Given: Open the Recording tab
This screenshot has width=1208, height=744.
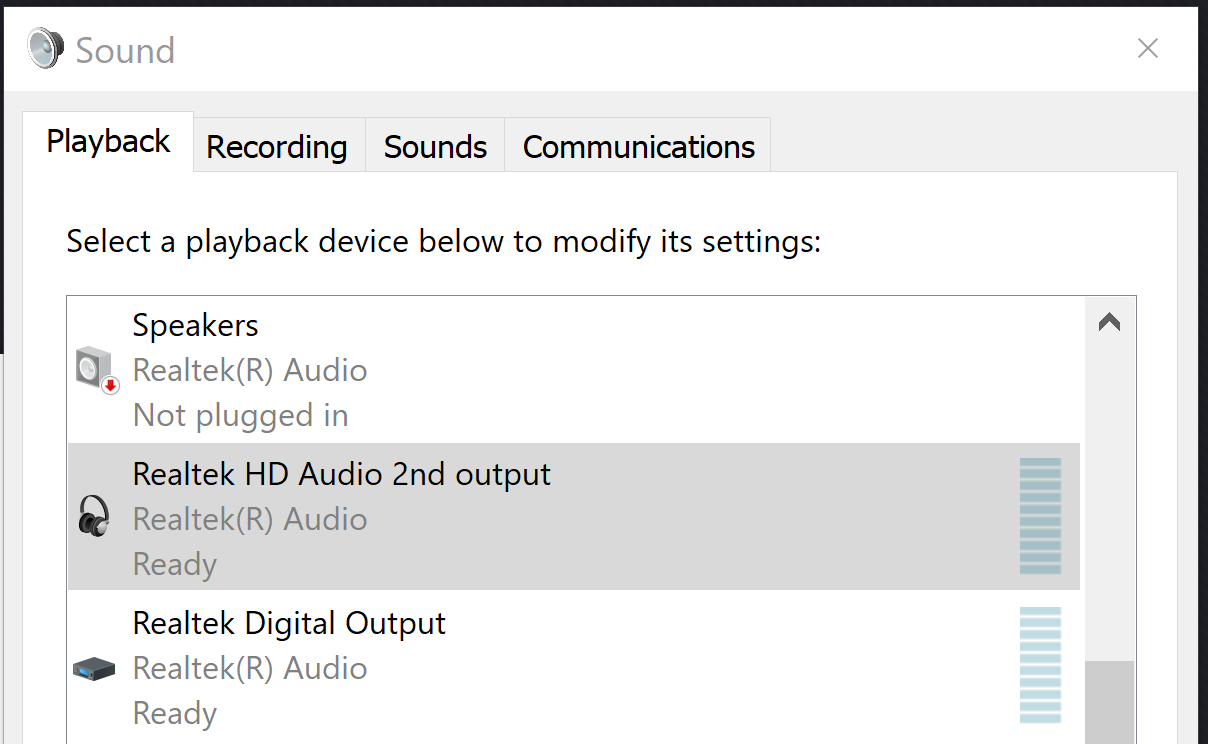Looking at the screenshot, I should pos(277,147).
